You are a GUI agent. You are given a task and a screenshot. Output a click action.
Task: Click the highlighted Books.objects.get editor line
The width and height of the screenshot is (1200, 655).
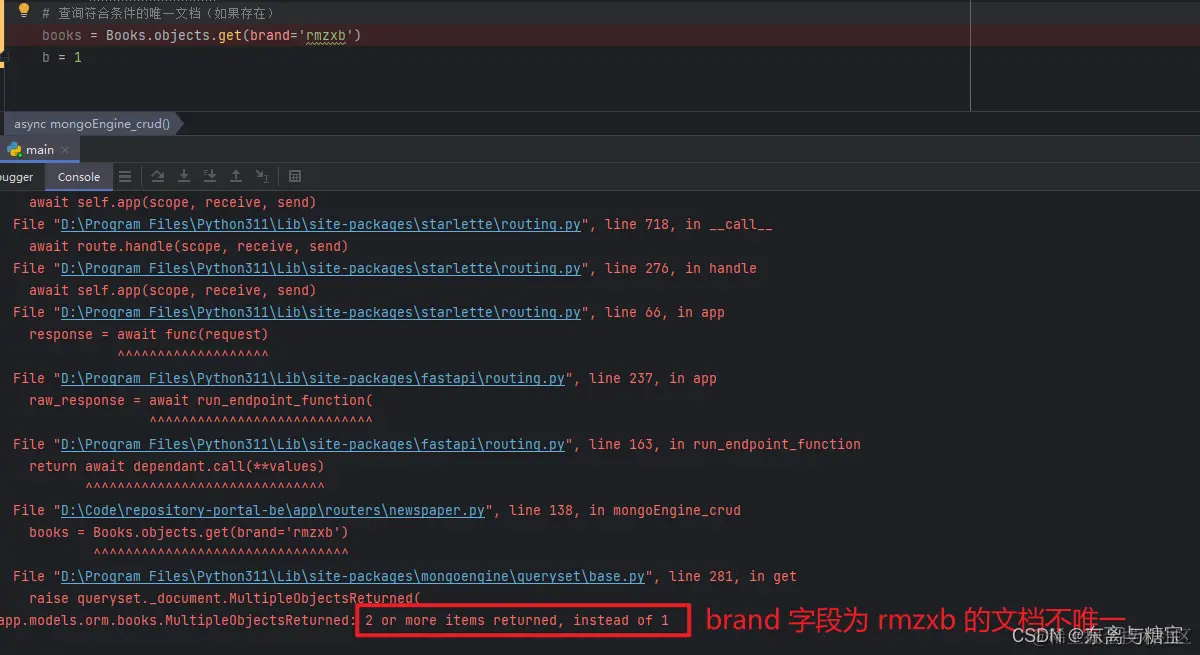click(201, 35)
